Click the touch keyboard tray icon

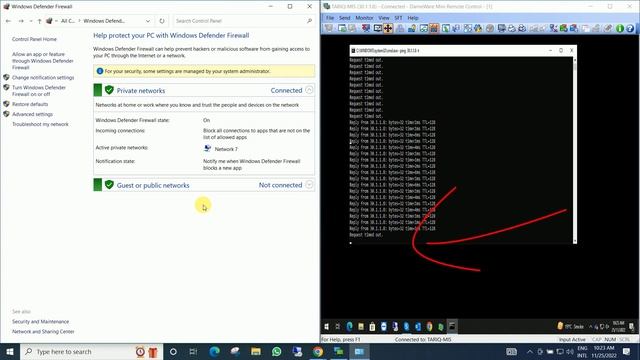click(x=511, y=351)
